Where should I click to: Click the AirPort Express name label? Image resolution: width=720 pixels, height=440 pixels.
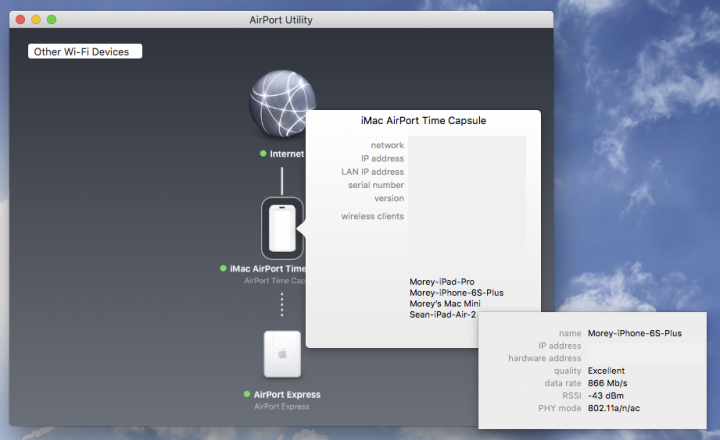287,395
